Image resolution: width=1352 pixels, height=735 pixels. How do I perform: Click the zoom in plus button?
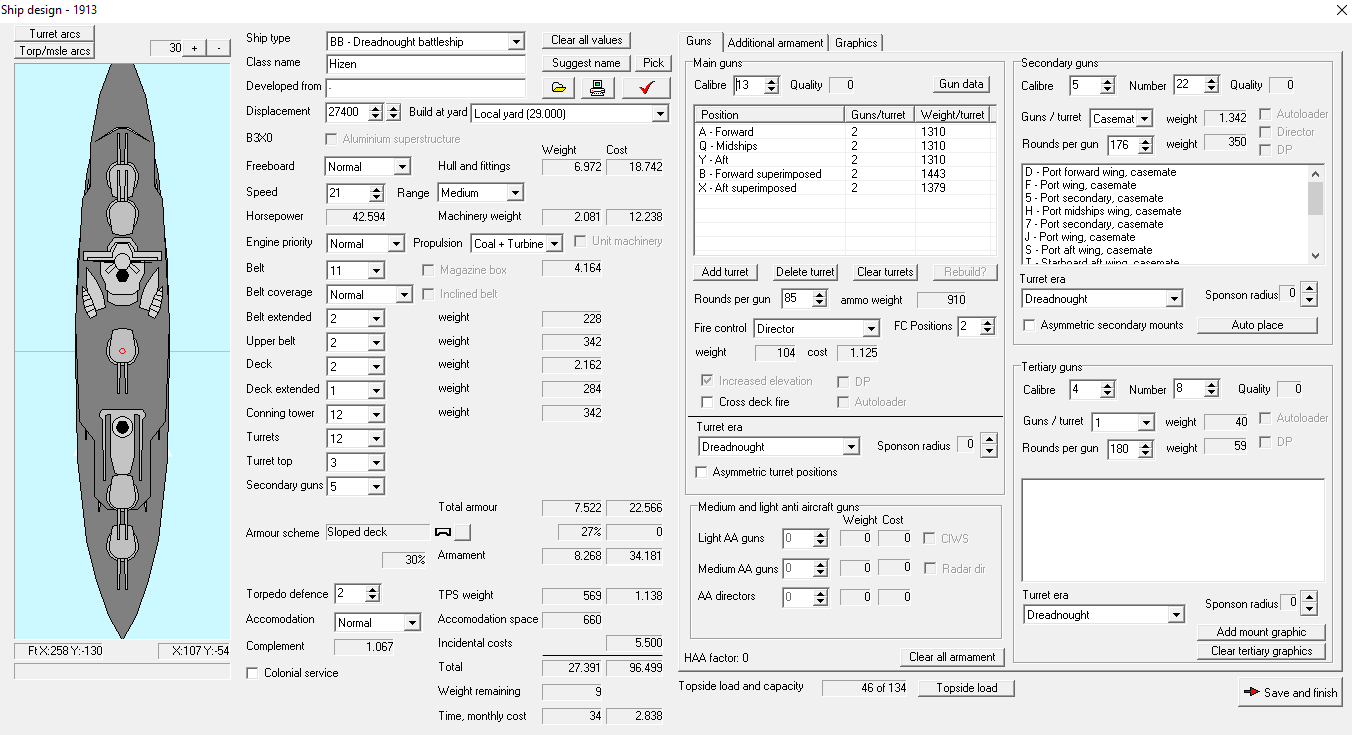(x=195, y=48)
